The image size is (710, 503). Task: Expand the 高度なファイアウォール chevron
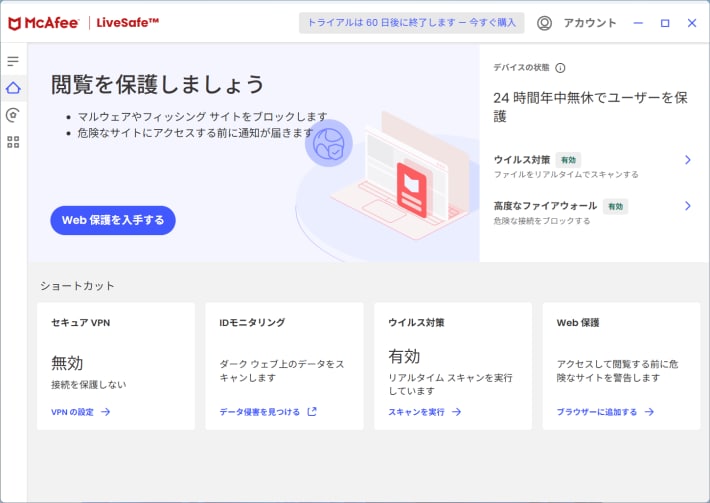[688, 206]
